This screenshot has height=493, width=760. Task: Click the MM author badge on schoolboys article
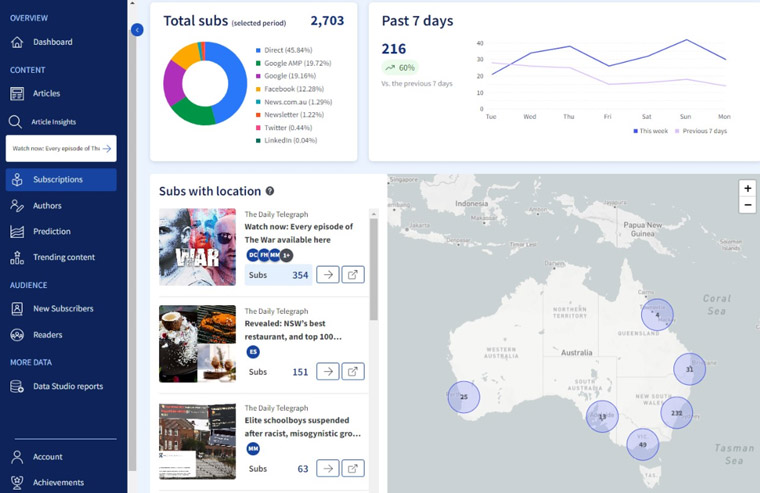tap(253, 449)
